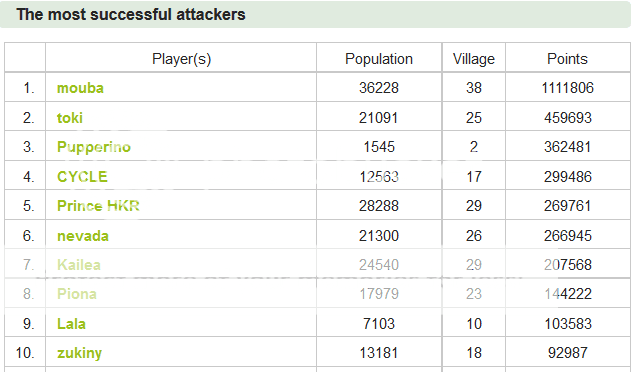Image resolution: width=639 pixels, height=372 pixels.
Task: Click zukiny's points value 92987
Action: [568, 353]
